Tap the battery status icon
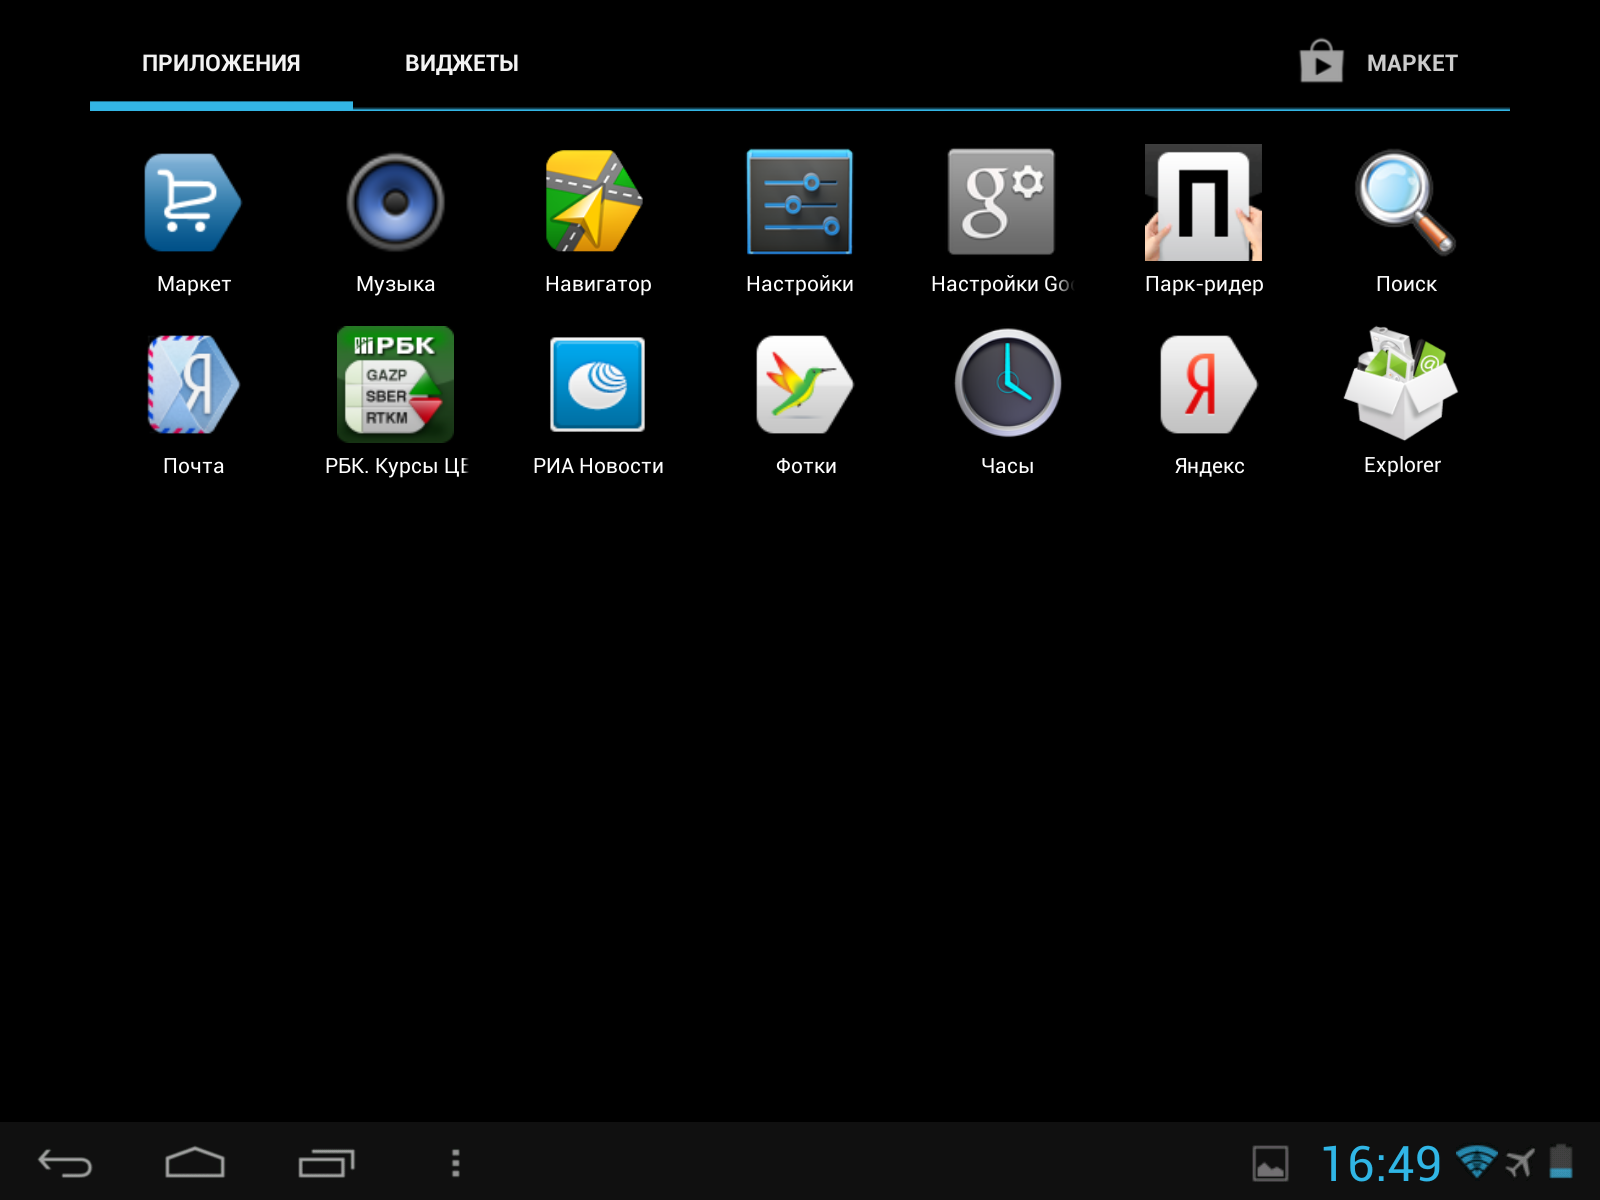 click(x=1561, y=1162)
